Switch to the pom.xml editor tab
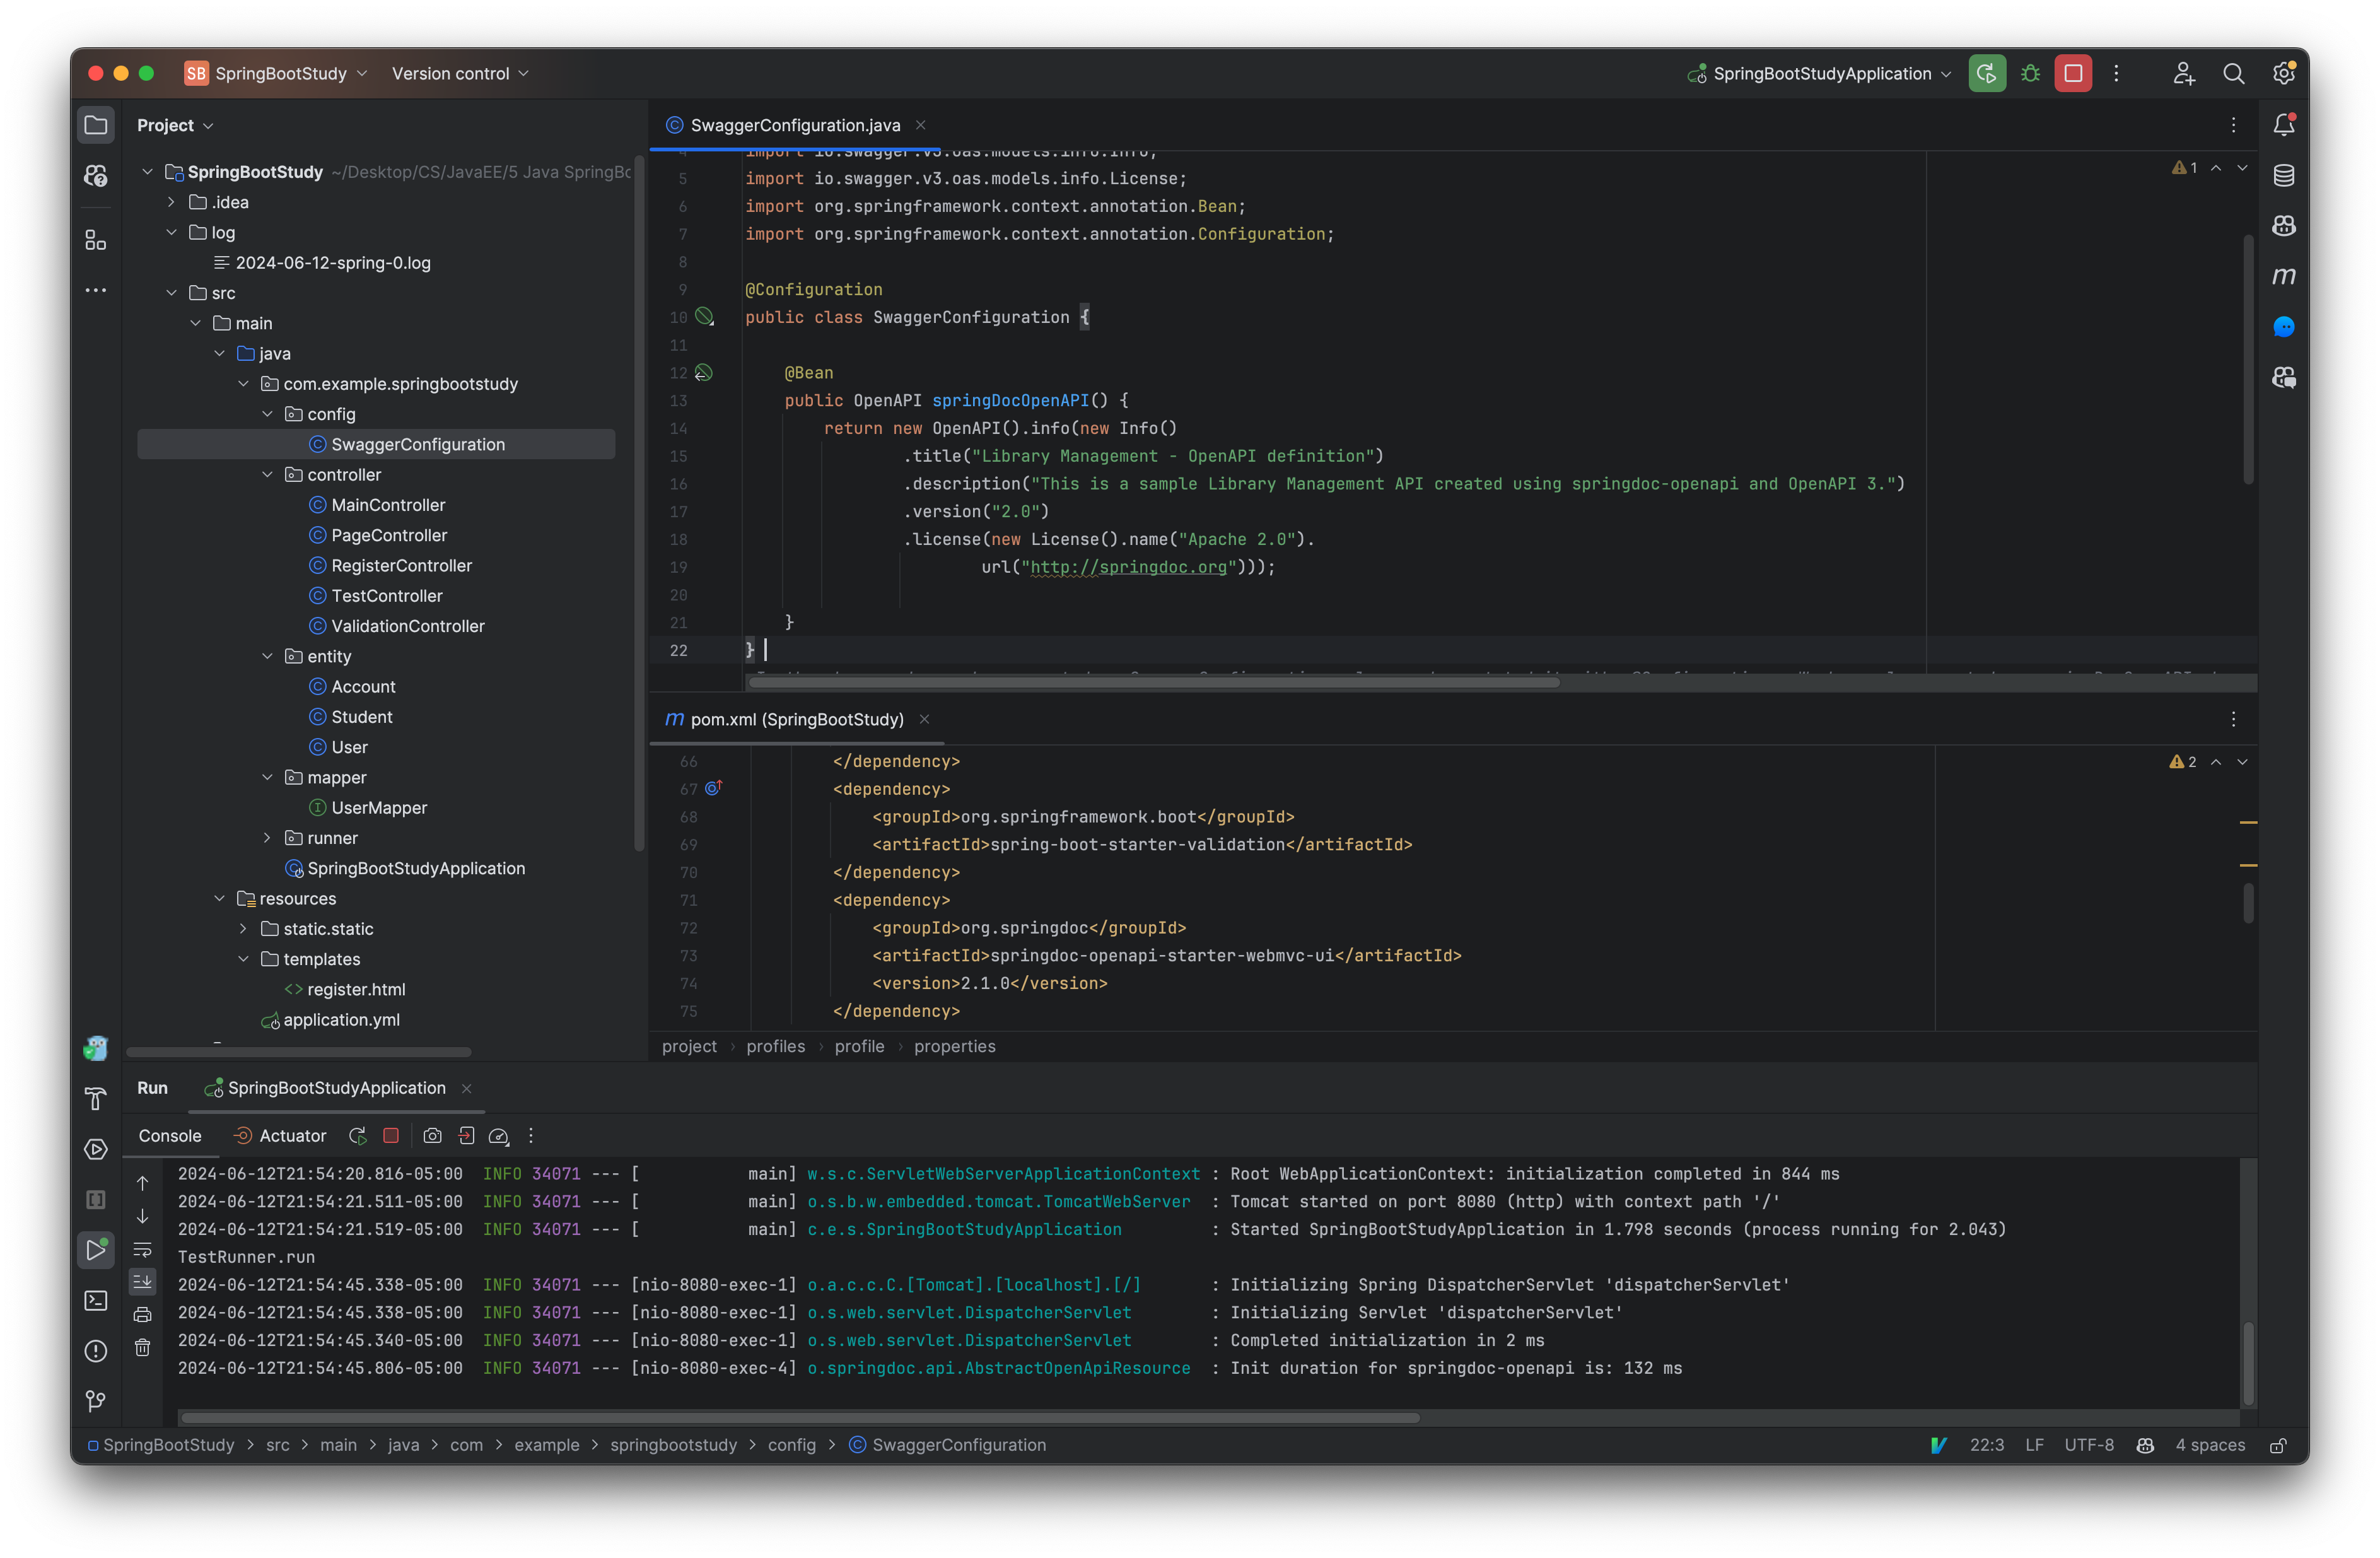 pos(795,719)
